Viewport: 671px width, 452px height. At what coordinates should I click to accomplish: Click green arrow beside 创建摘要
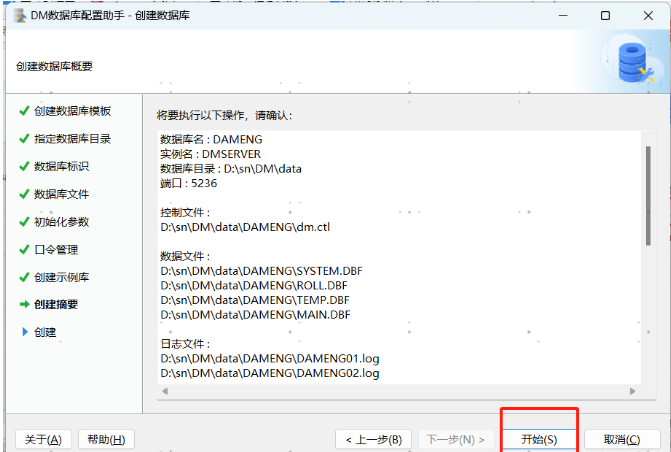tap(24, 304)
